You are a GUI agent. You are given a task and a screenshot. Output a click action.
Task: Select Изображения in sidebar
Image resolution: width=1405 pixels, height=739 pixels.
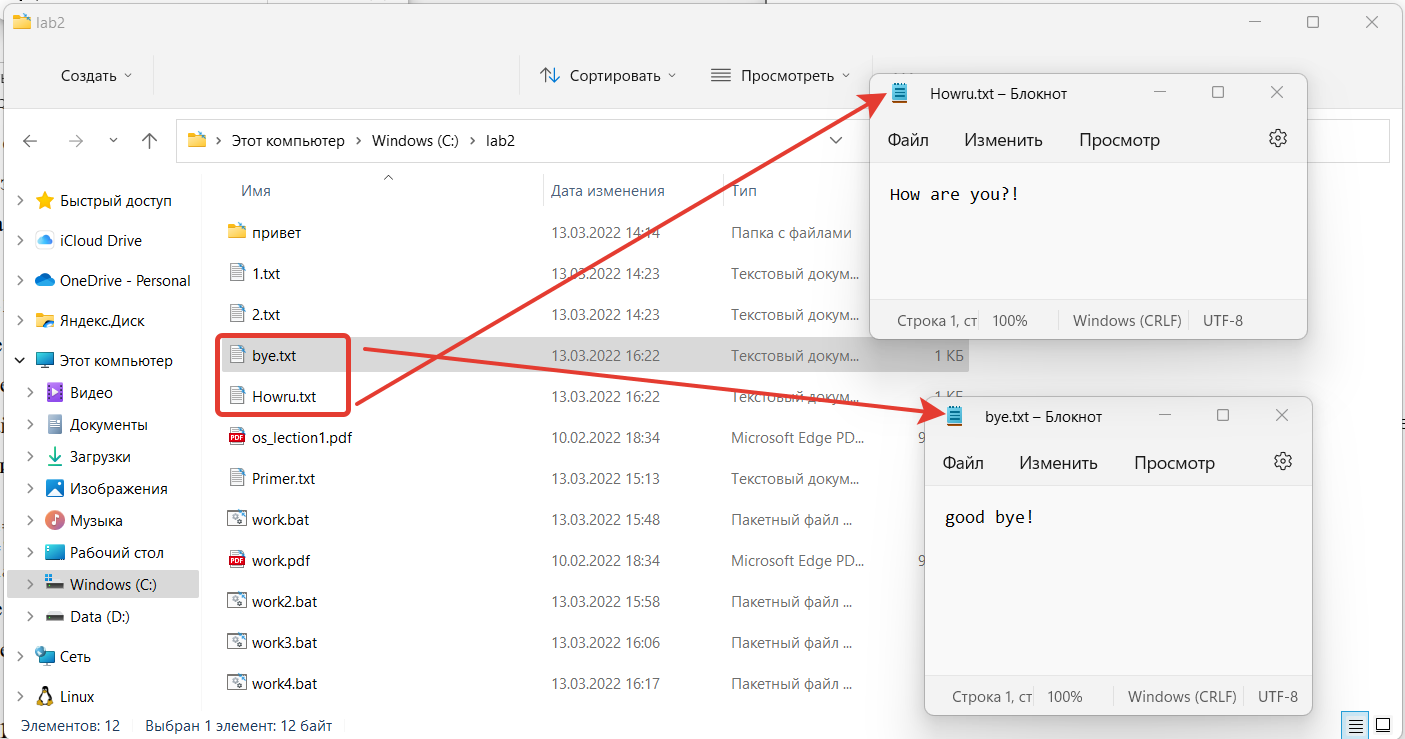point(118,488)
